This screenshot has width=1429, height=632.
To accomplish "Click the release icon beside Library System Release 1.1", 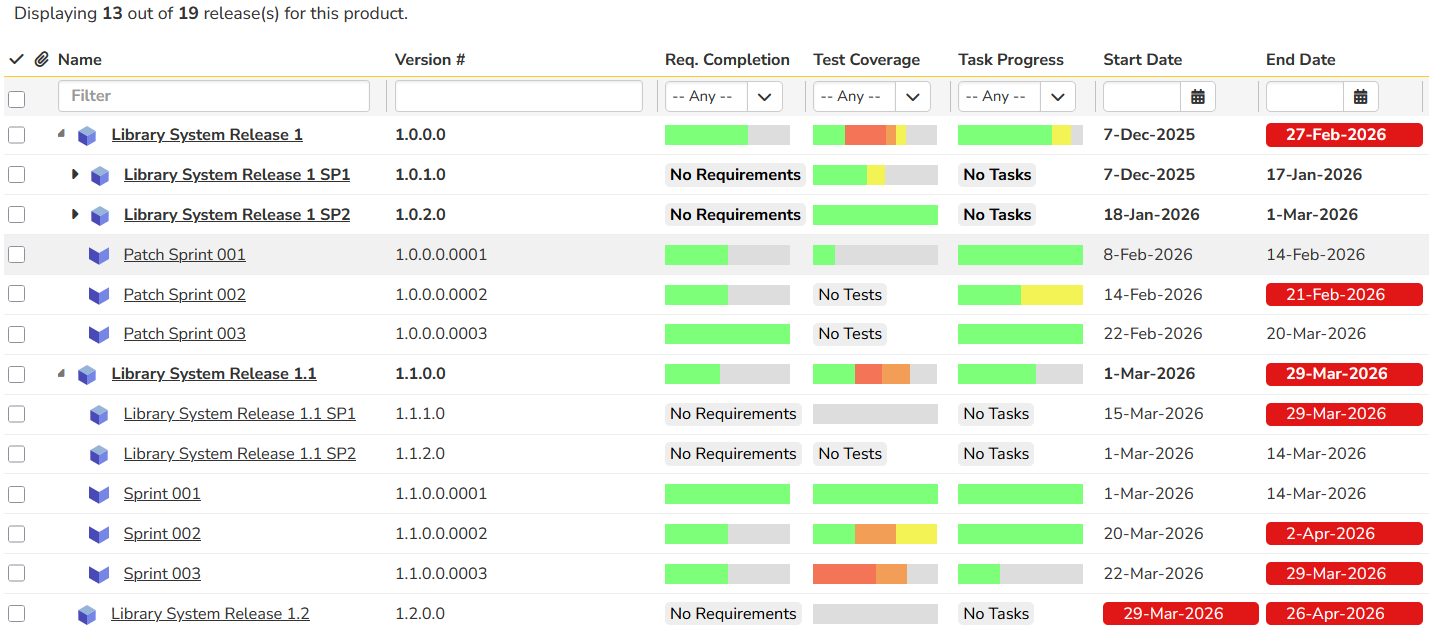I will point(87,374).
